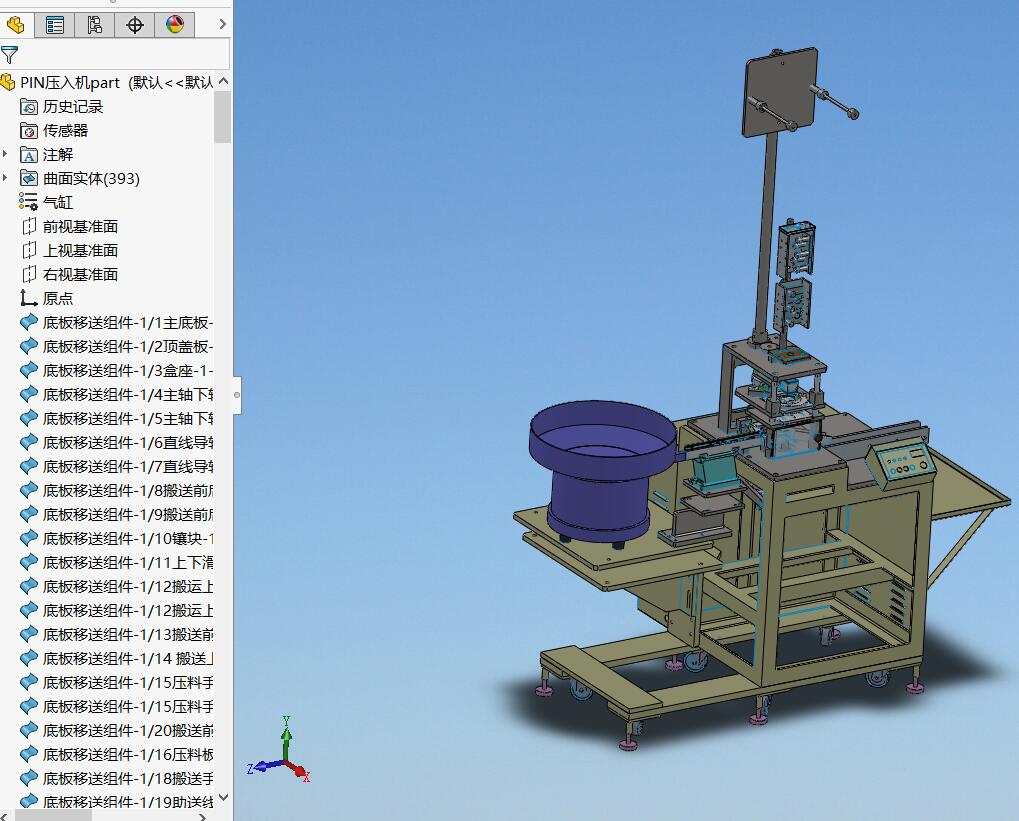Select 底板移送组件-1/2顶盖板 surface icon
Viewport: 1019px width, 821px height.
pyautogui.click(x=29, y=346)
